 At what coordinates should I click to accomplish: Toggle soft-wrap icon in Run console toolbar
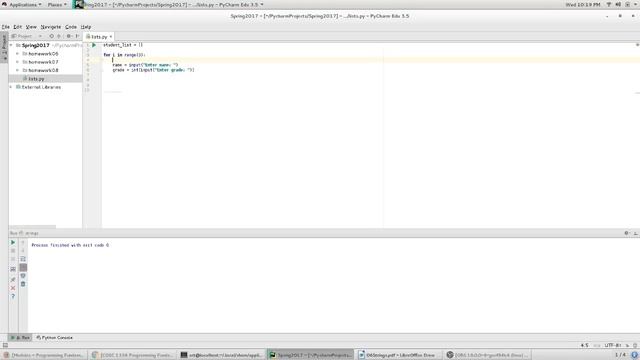pos(23,259)
